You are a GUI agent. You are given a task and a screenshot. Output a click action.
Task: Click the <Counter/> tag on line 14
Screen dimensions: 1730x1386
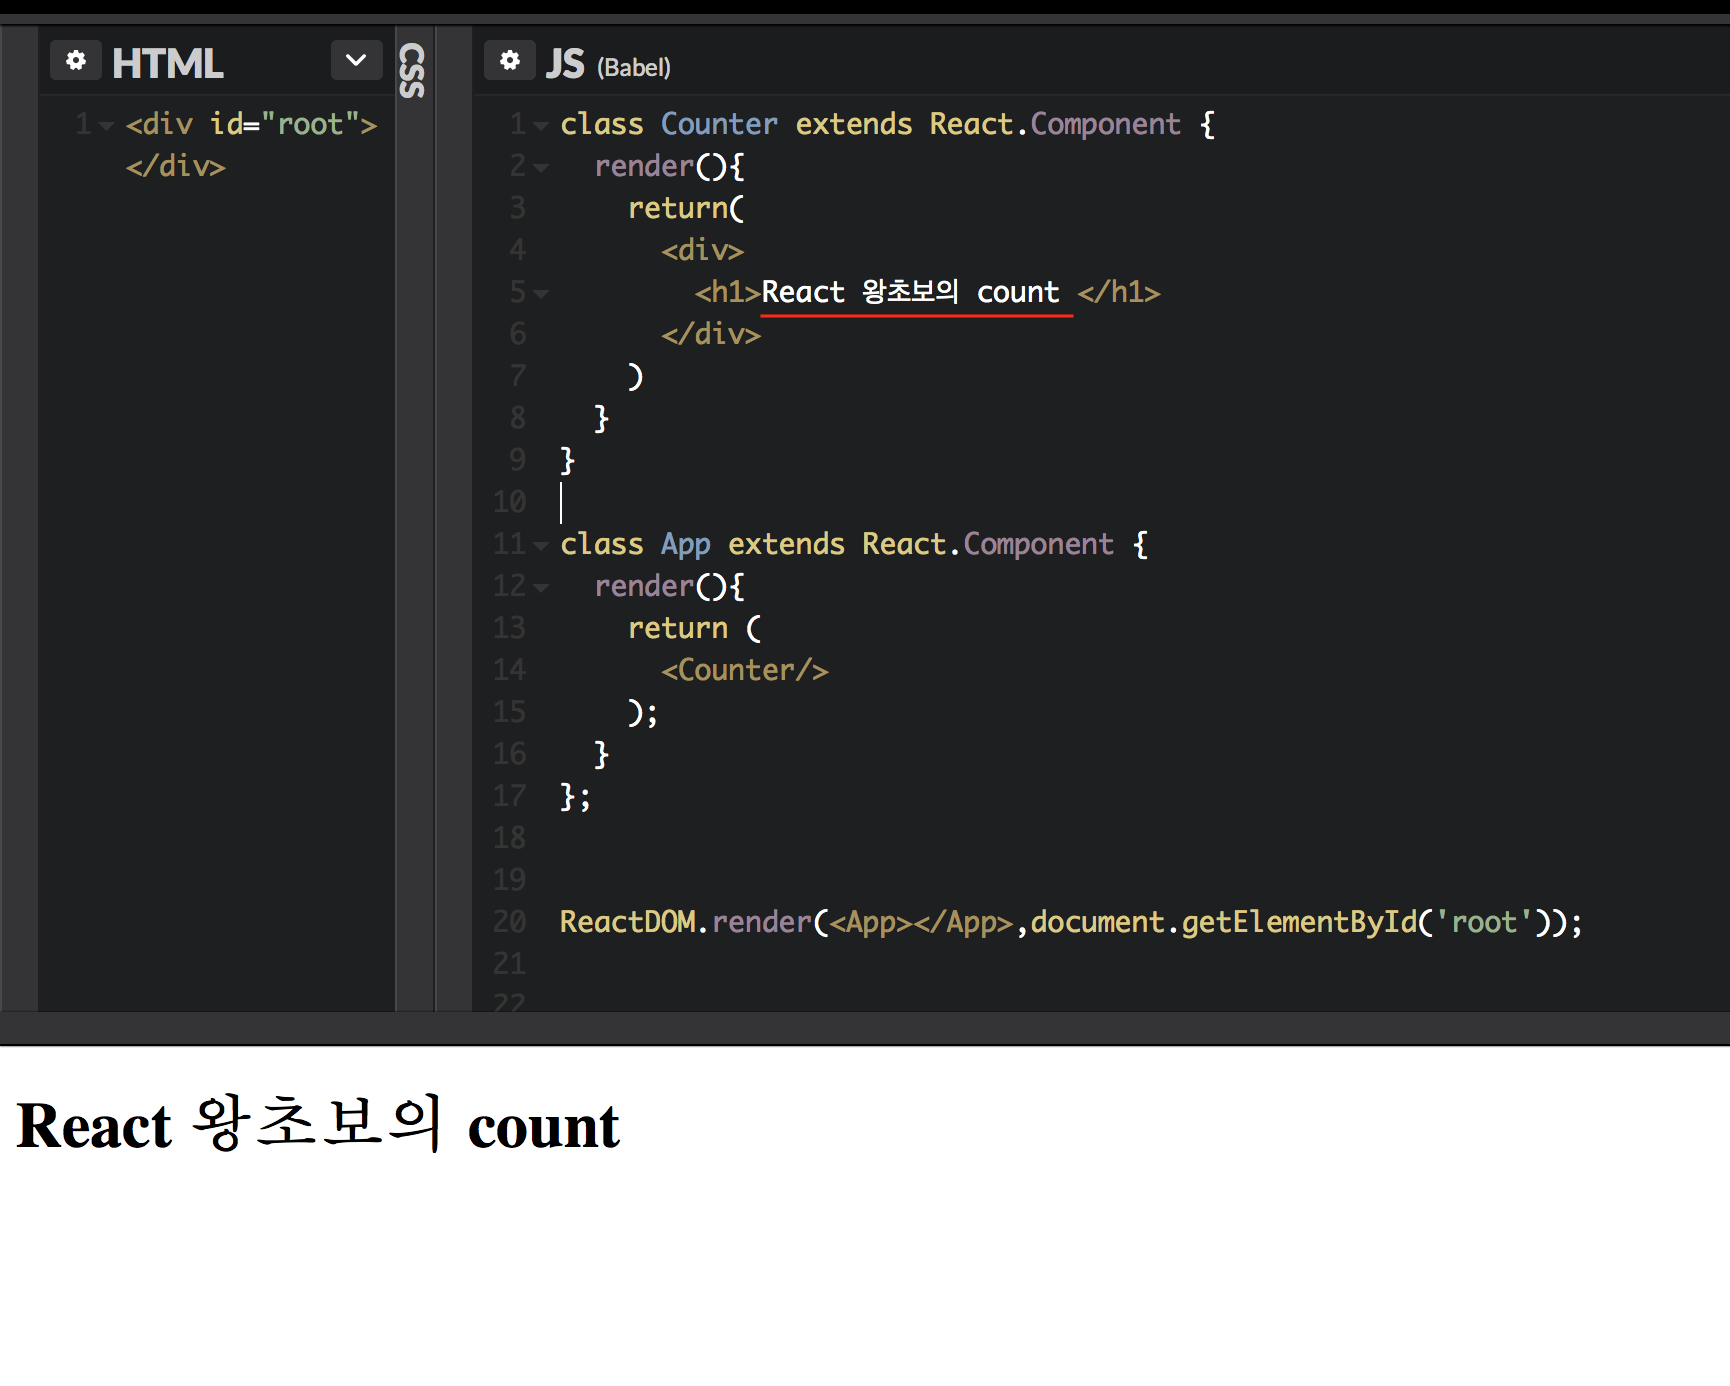(745, 670)
